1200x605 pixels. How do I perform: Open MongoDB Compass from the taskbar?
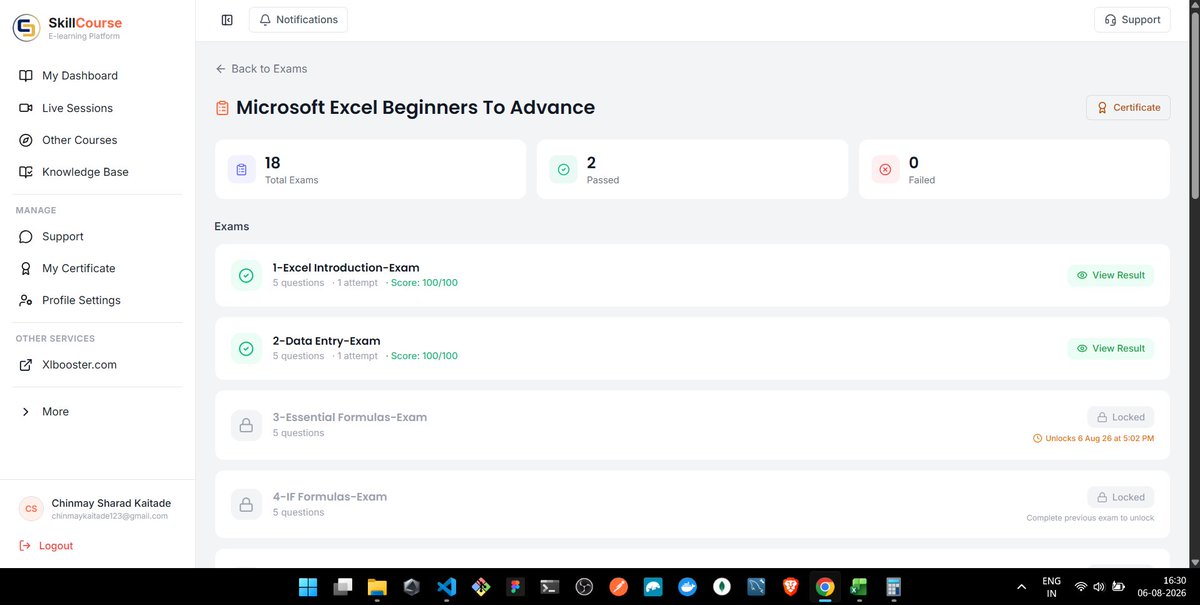(722, 587)
